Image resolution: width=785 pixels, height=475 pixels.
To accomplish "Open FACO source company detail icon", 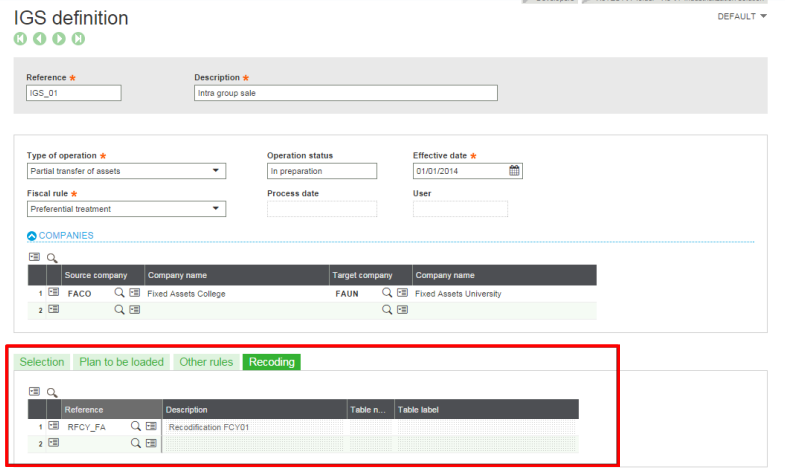I will point(135,293).
